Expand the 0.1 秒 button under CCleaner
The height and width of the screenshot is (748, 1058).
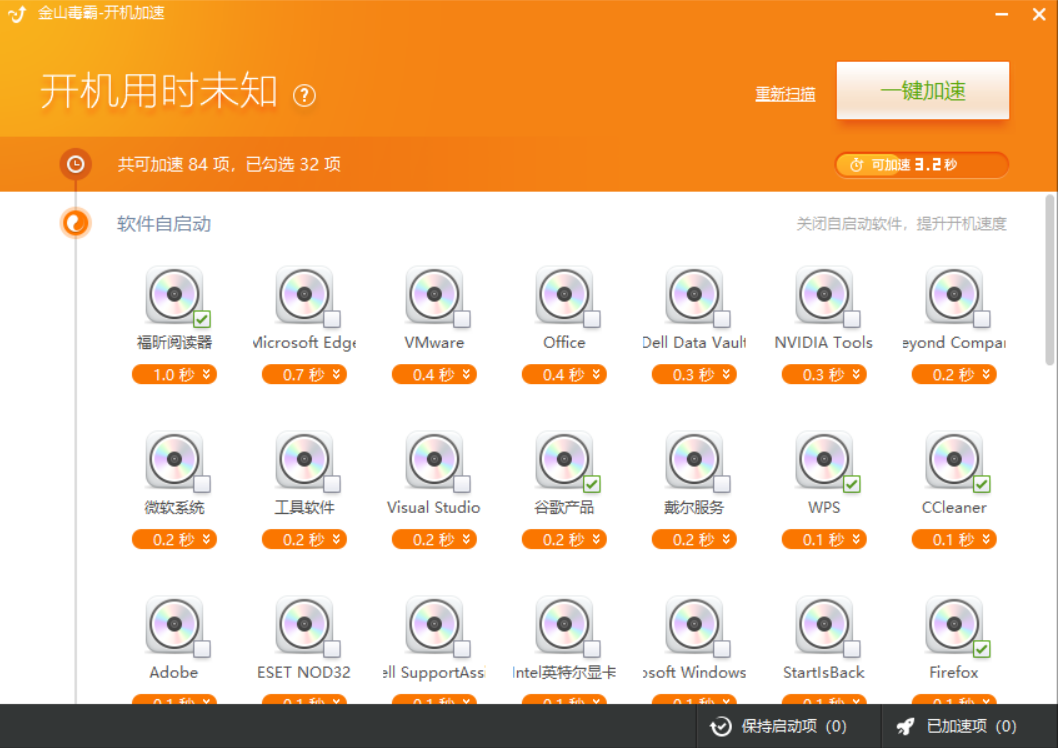[x=954, y=540]
